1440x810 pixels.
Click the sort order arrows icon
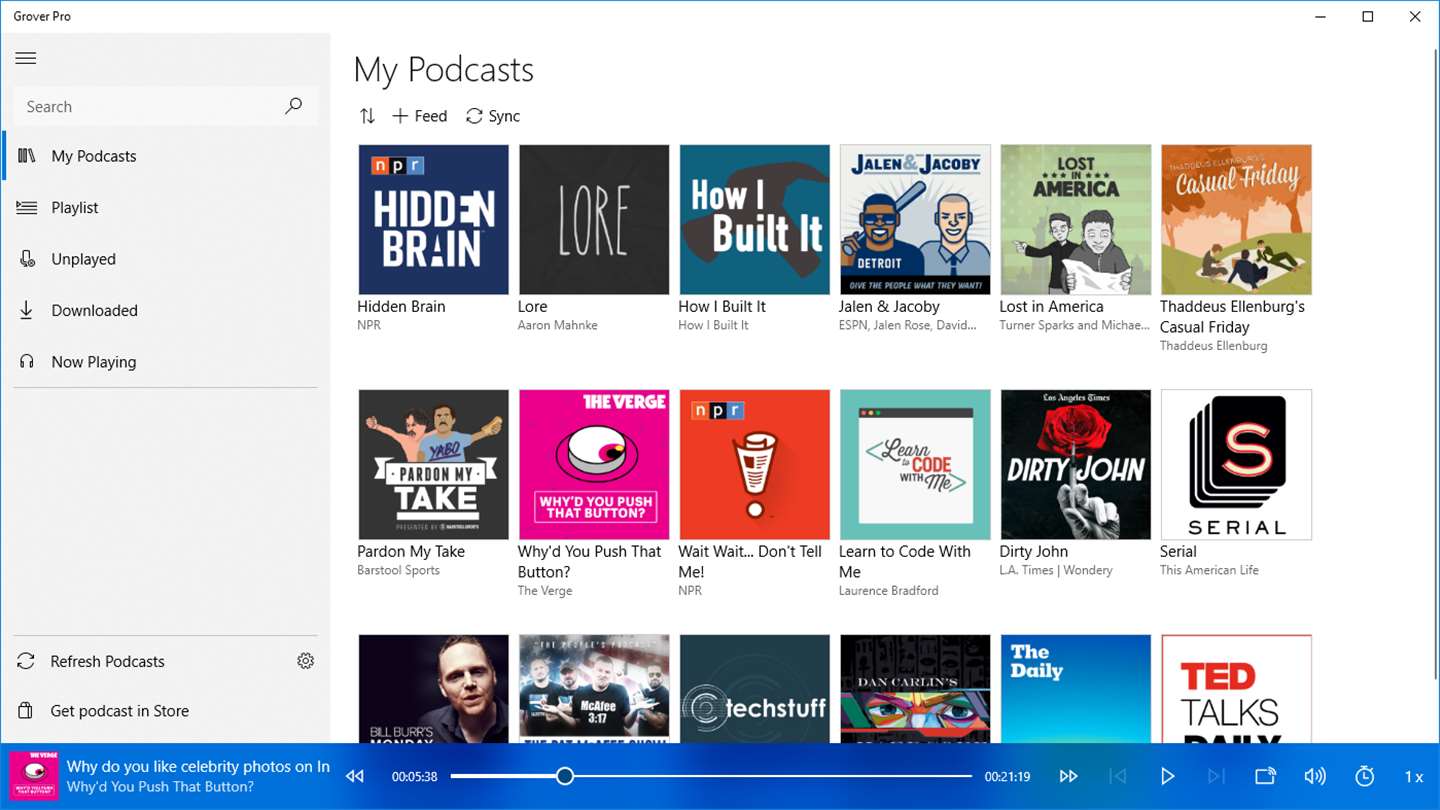click(367, 116)
